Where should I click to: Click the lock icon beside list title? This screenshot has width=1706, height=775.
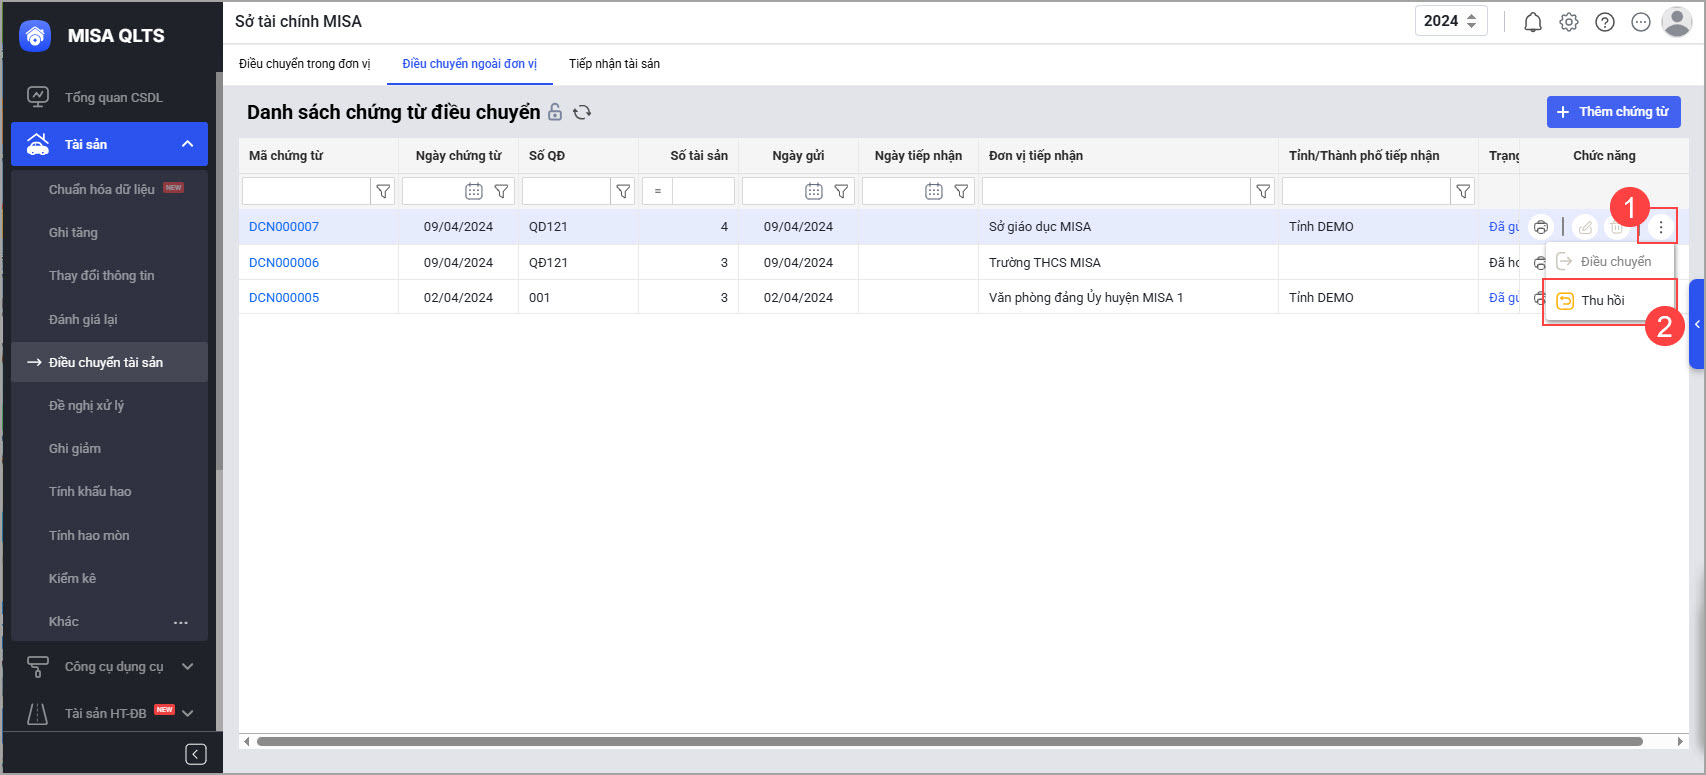pos(555,113)
